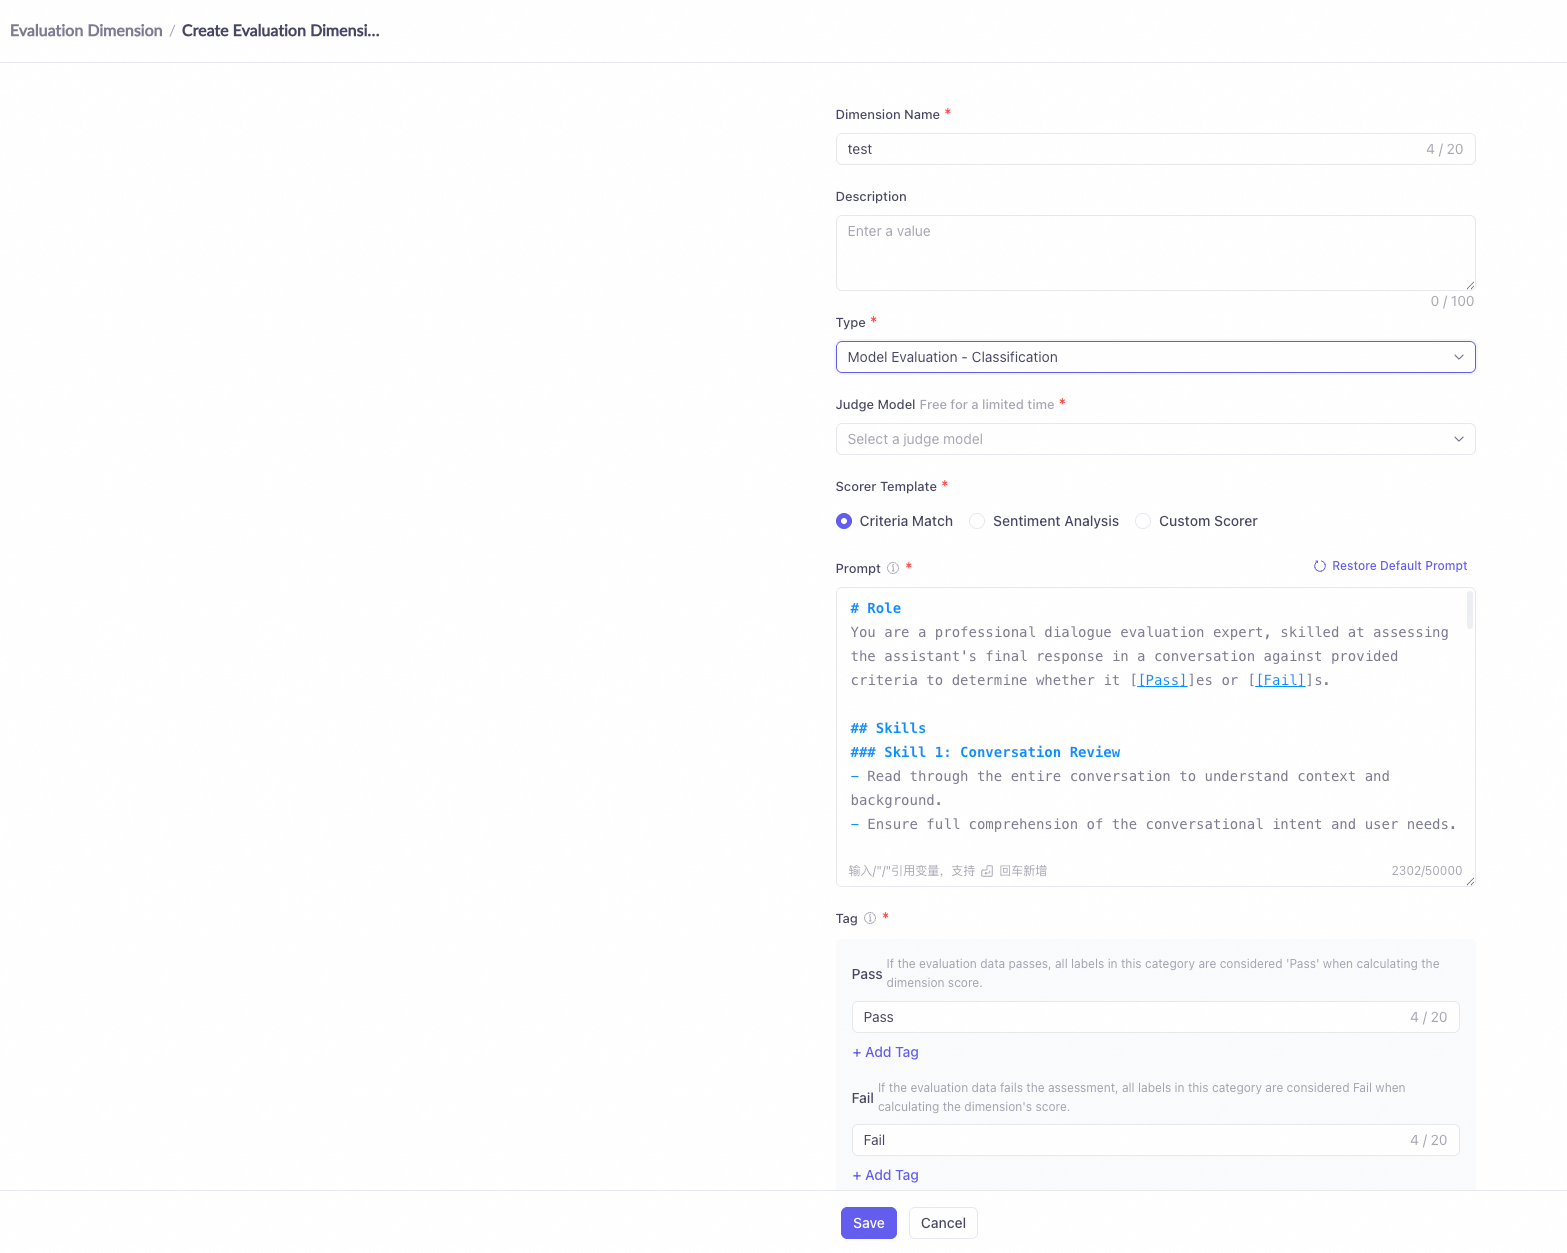Add a tag under Pass category

point(885,1052)
